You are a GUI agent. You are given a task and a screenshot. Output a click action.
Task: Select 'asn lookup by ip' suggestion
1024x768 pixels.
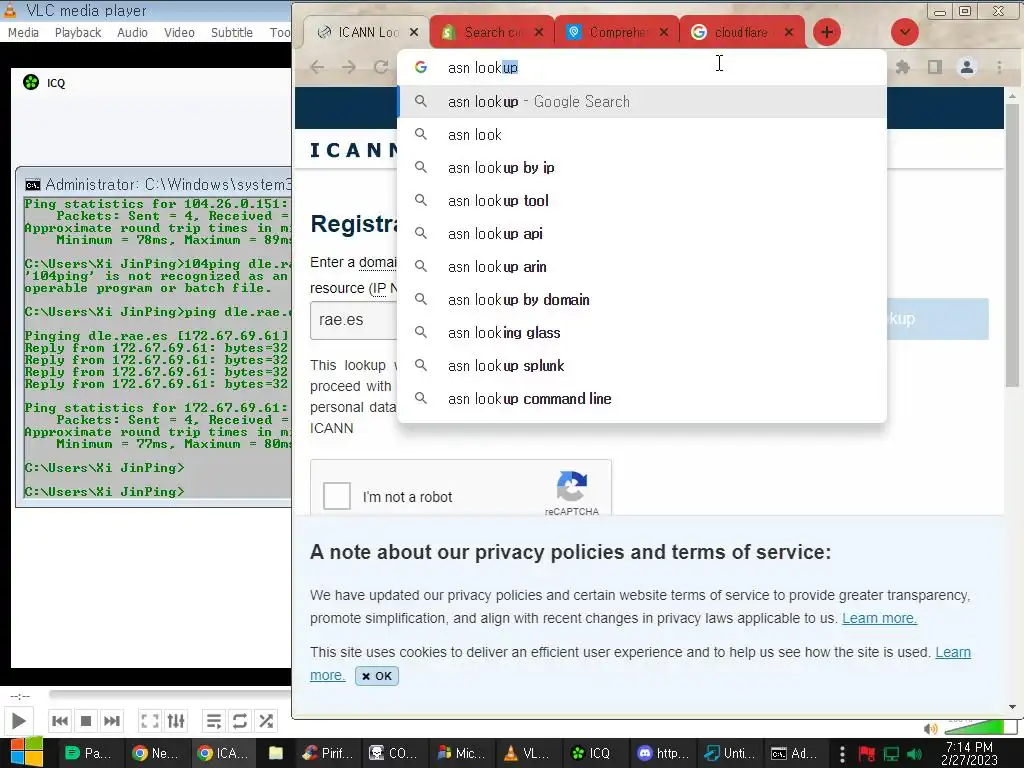pos(642,168)
